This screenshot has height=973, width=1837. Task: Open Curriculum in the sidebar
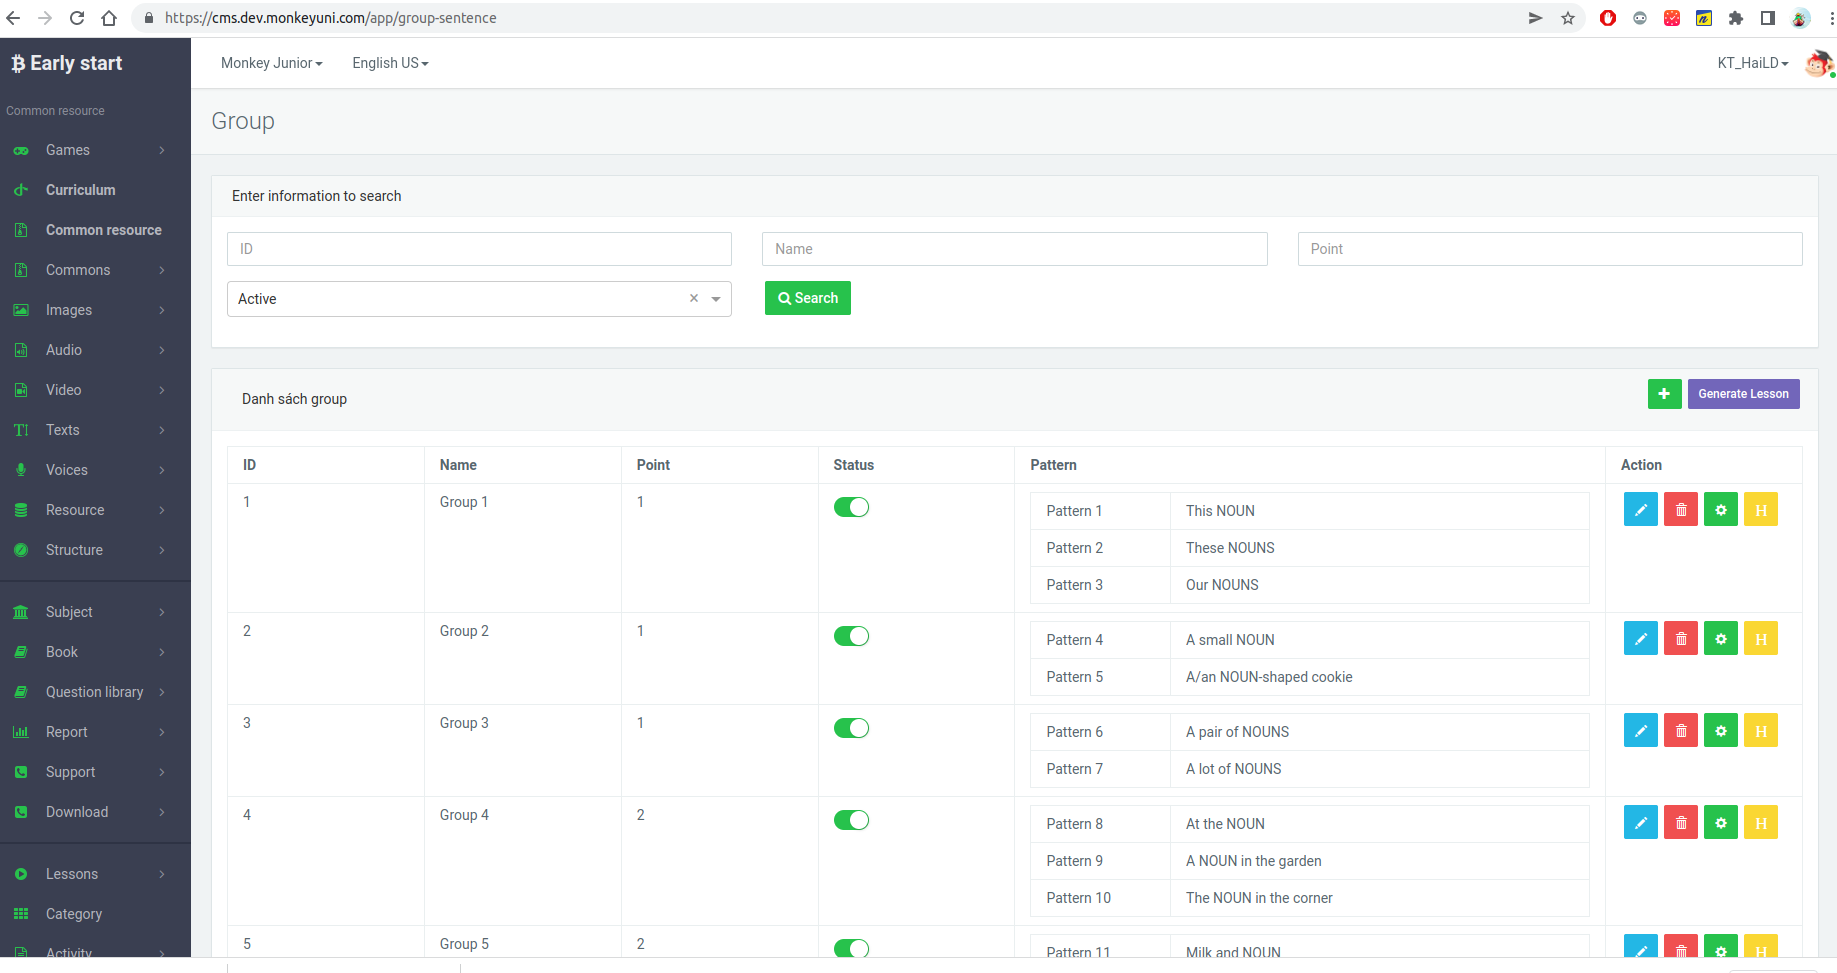click(x=95, y=190)
